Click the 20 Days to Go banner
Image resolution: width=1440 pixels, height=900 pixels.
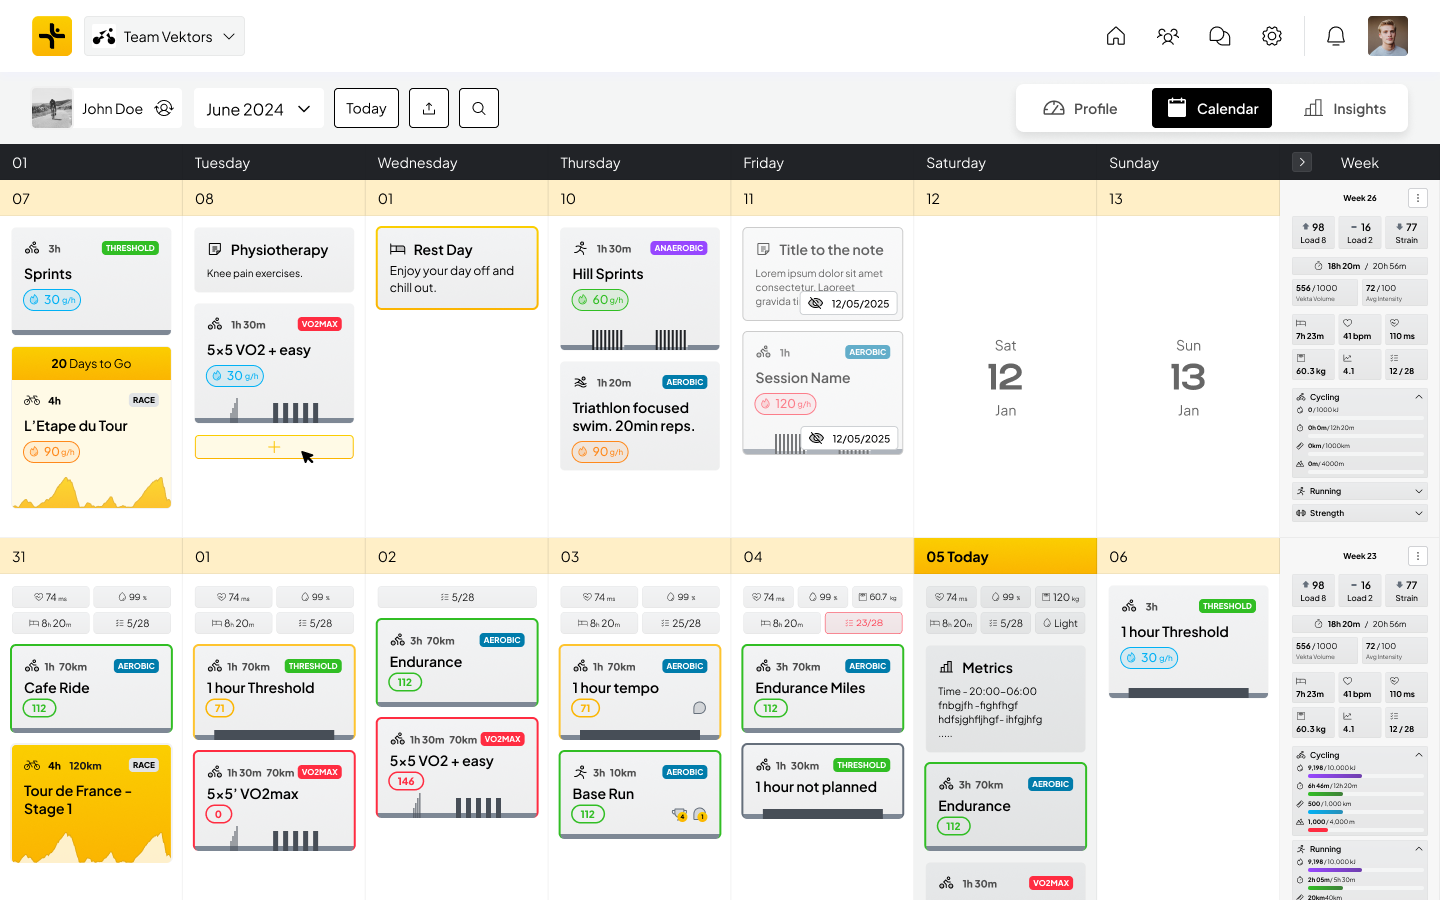point(91,364)
